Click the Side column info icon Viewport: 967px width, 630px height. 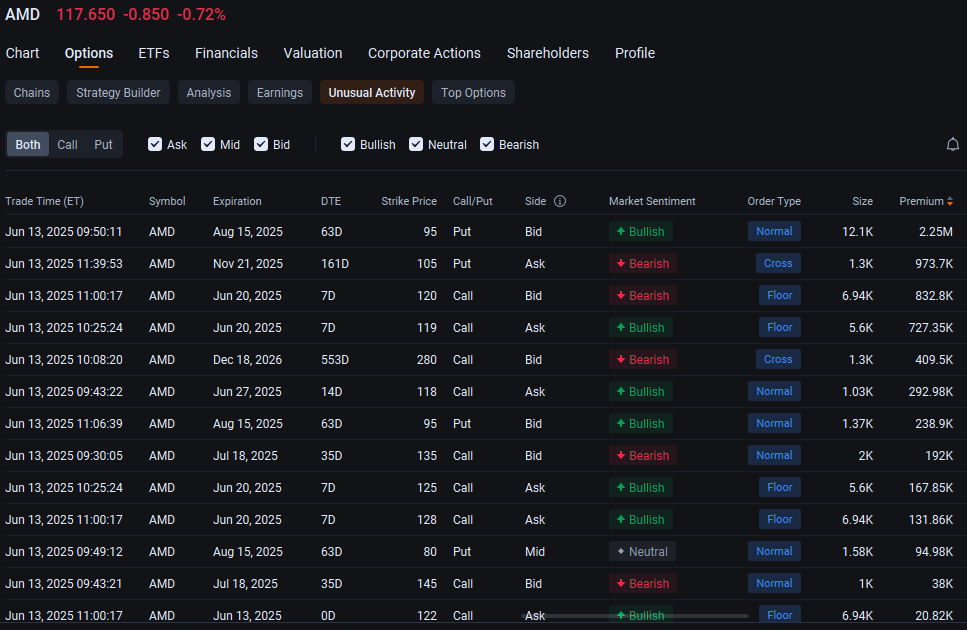coord(559,201)
